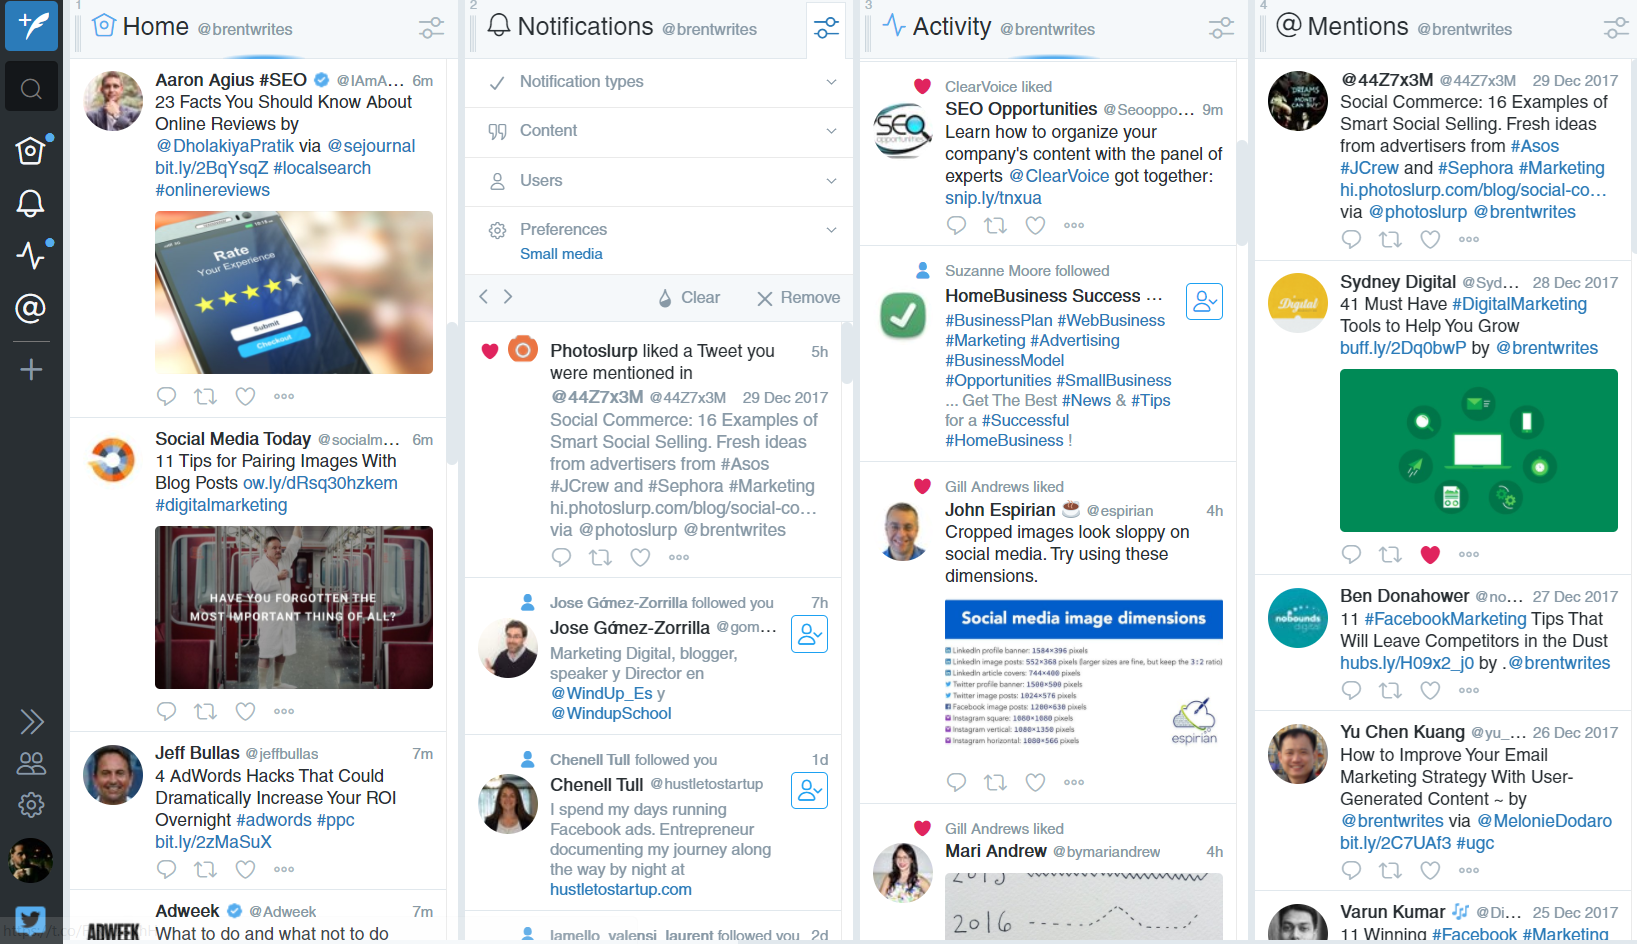The height and width of the screenshot is (944, 1637).
Task: Open Mentions column settings sliders icon
Action: (1616, 28)
